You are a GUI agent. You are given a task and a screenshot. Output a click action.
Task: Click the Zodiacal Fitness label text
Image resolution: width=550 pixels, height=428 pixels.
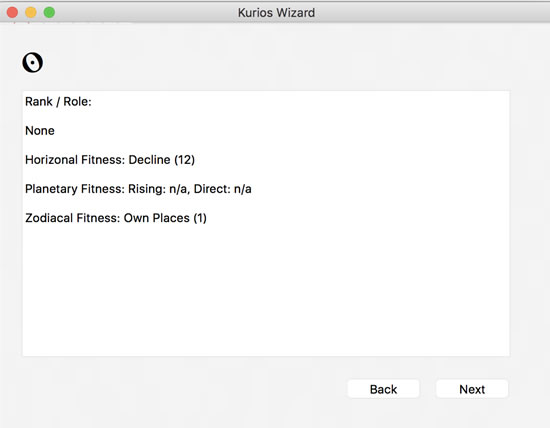tap(73, 218)
